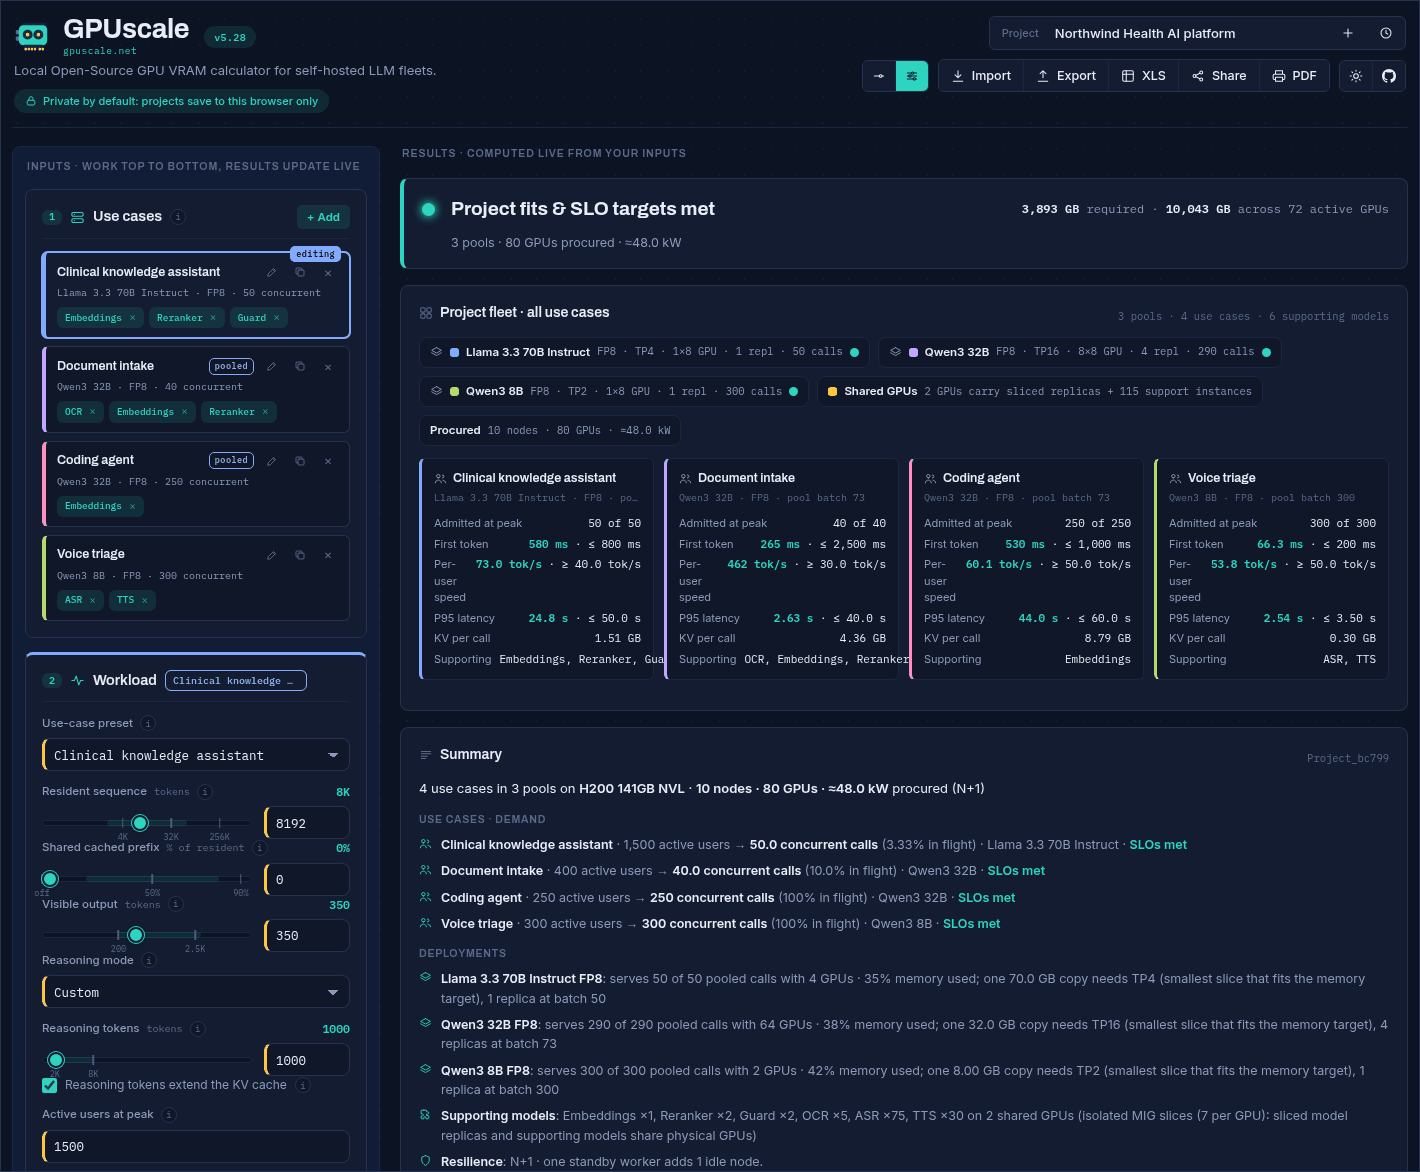Edit Document intake with pencil icon
Screen dimensions: 1420x1172
pos(271,367)
